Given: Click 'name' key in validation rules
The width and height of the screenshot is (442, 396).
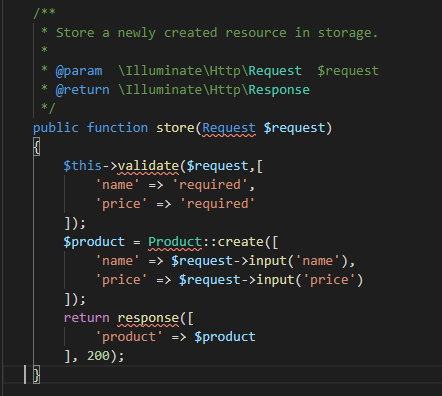Looking at the screenshot, I should (117, 185).
